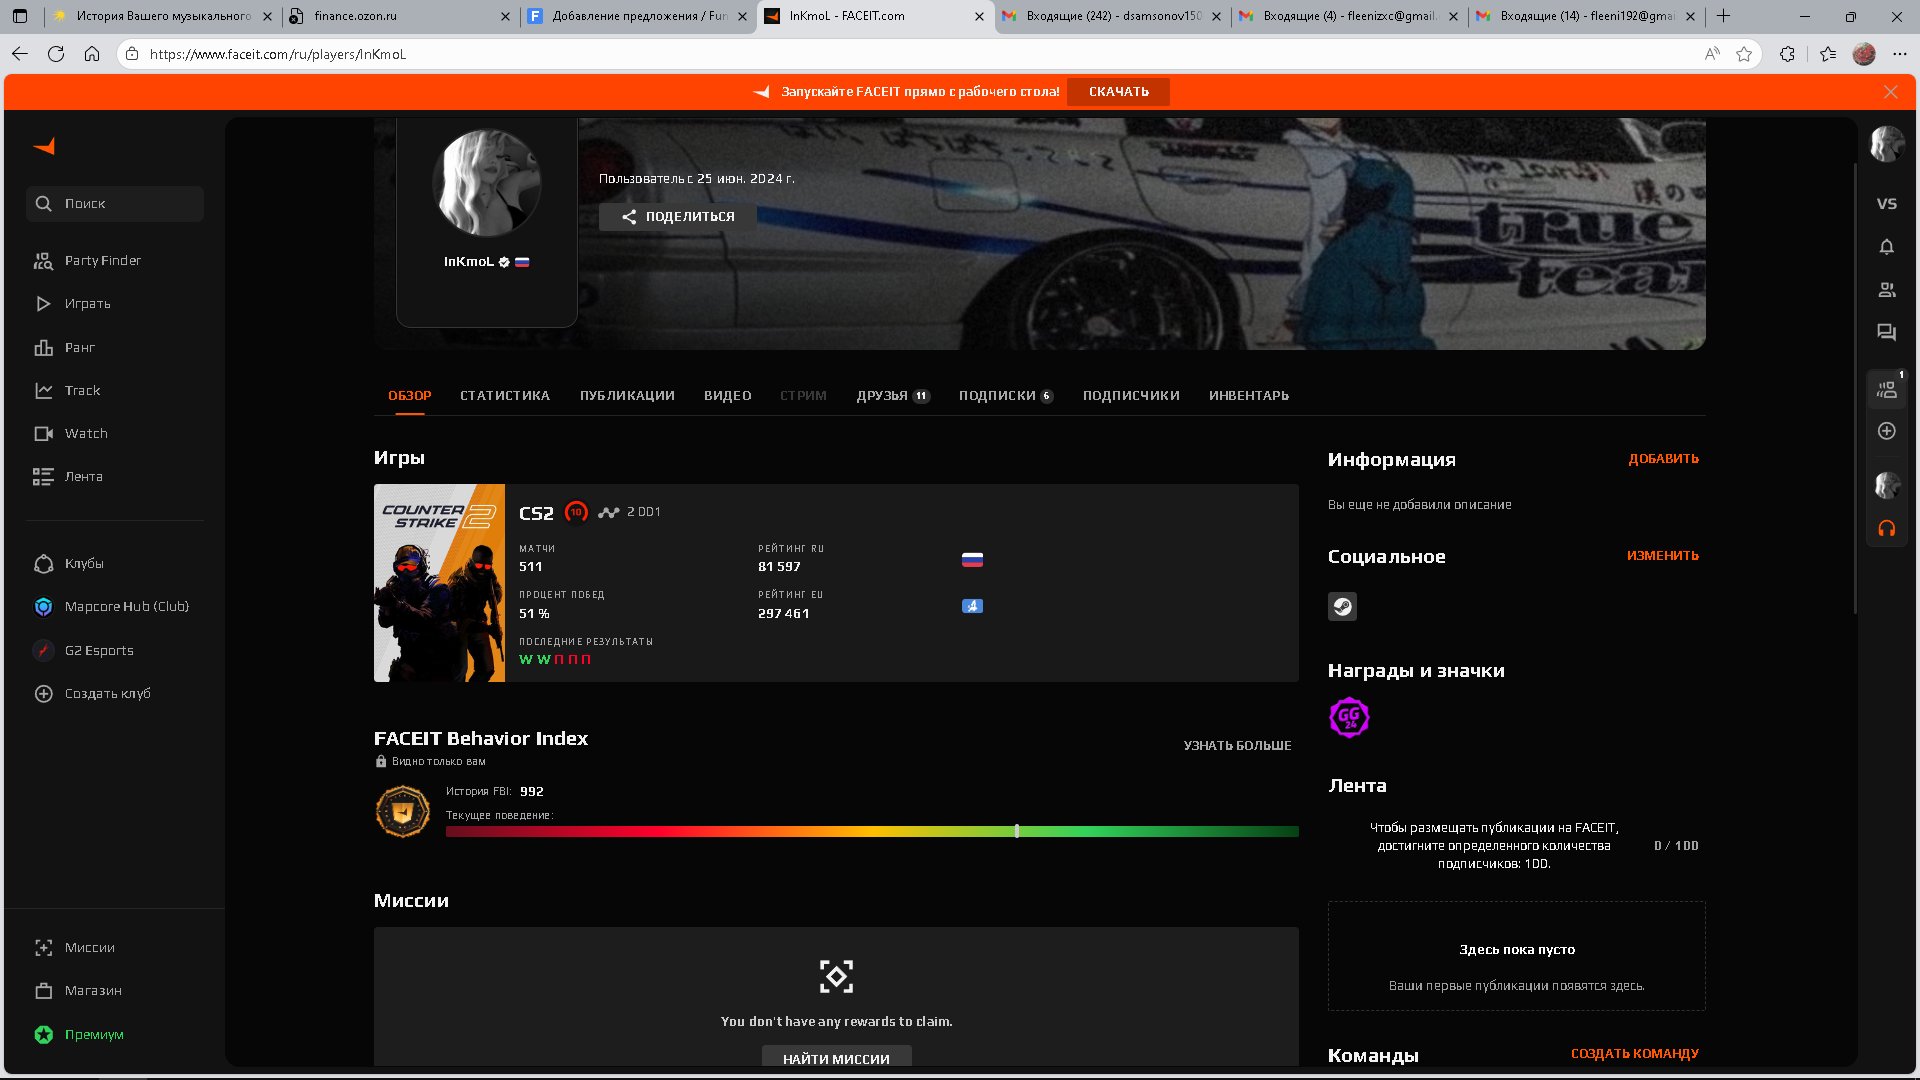Click the Поиск search field

click(x=114, y=203)
